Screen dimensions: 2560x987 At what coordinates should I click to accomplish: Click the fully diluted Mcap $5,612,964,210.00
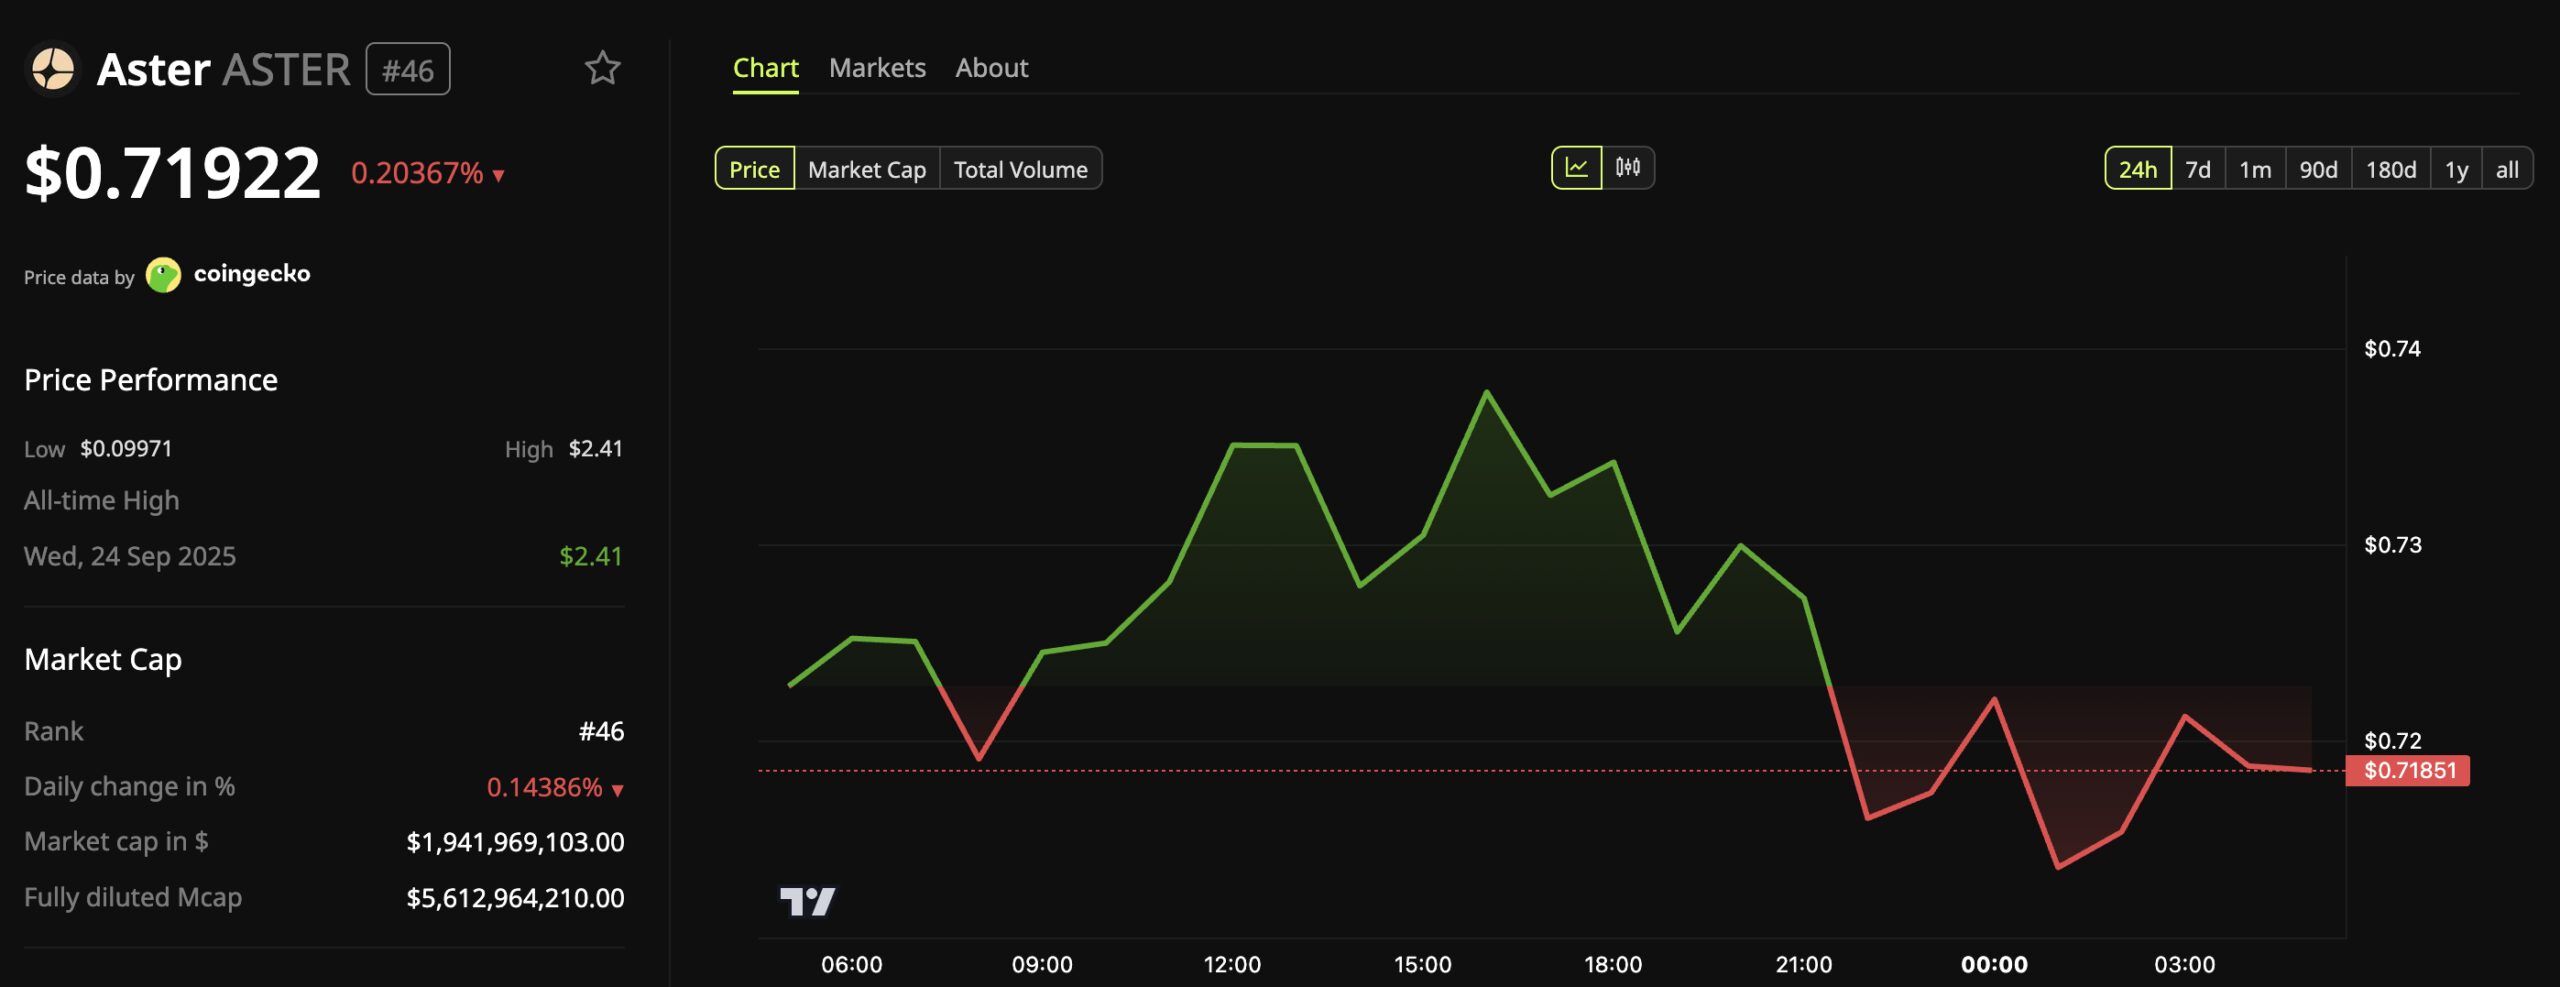coord(515,898)
